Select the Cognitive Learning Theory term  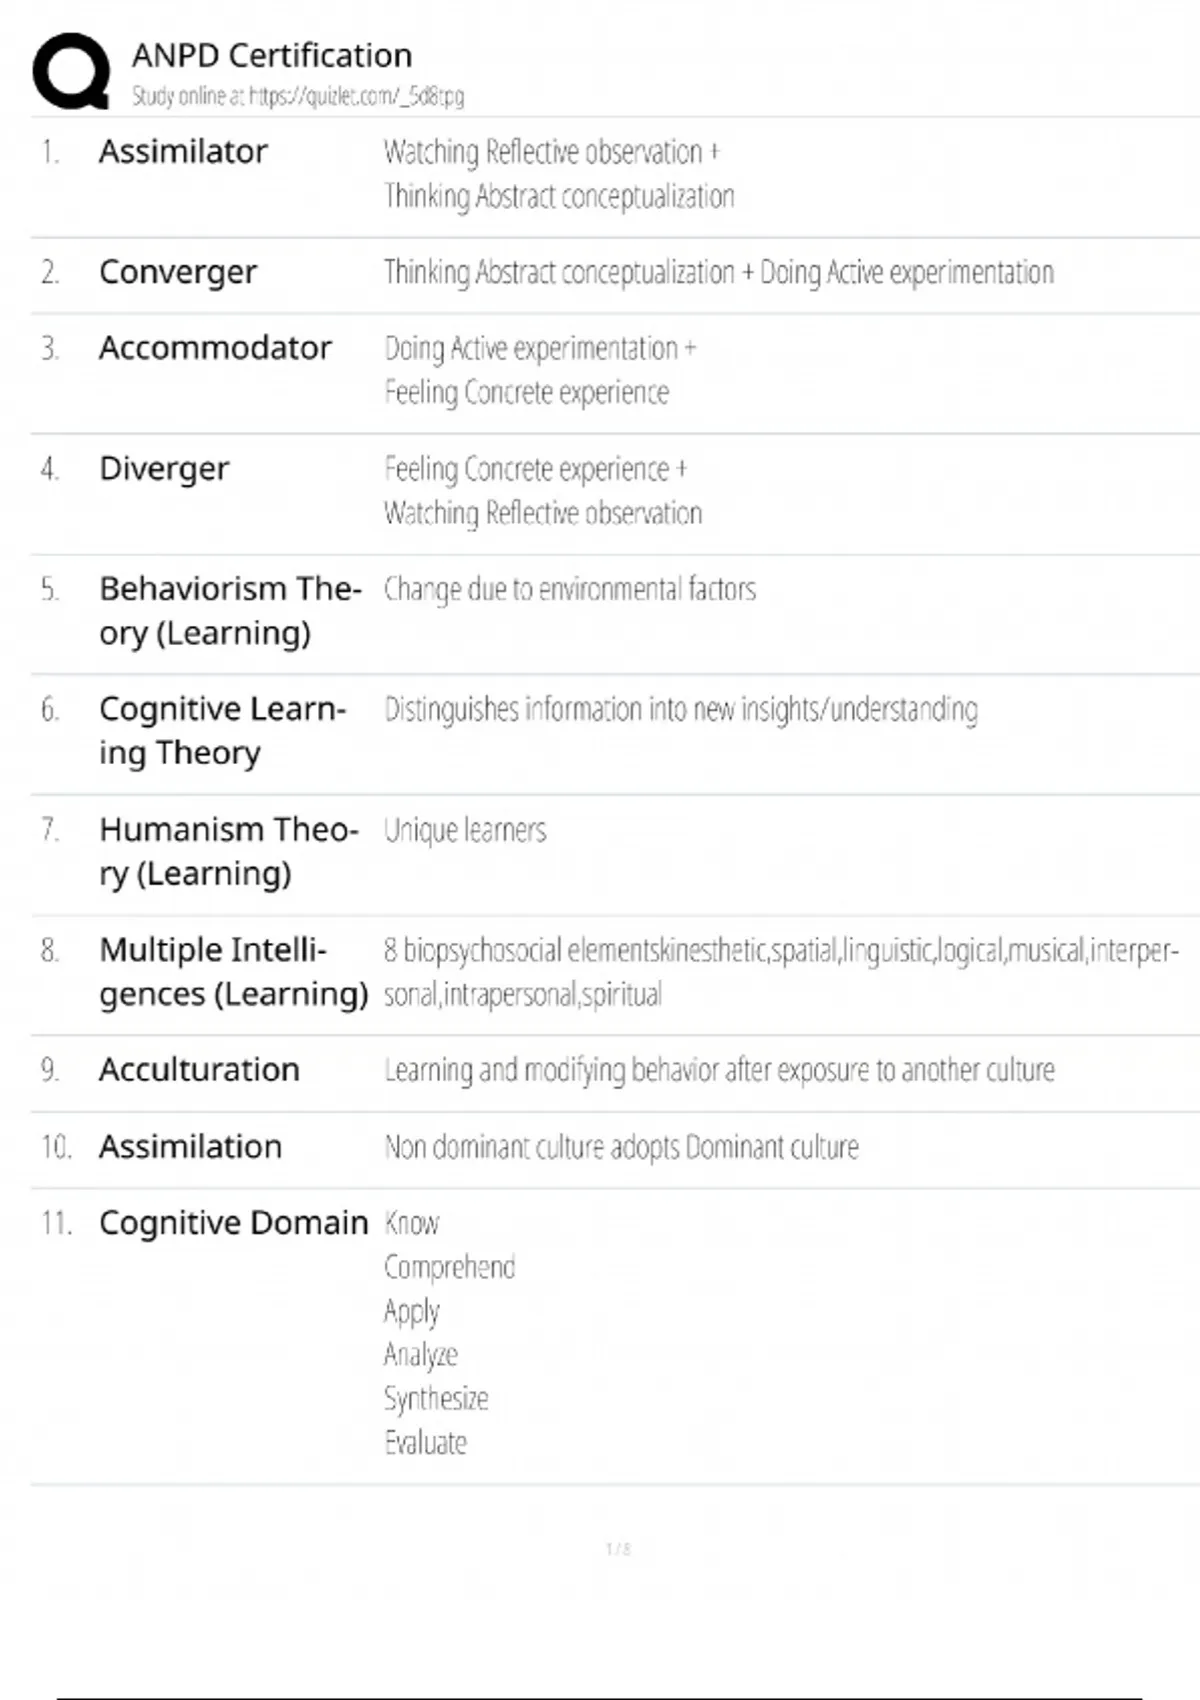coord(222,730)
